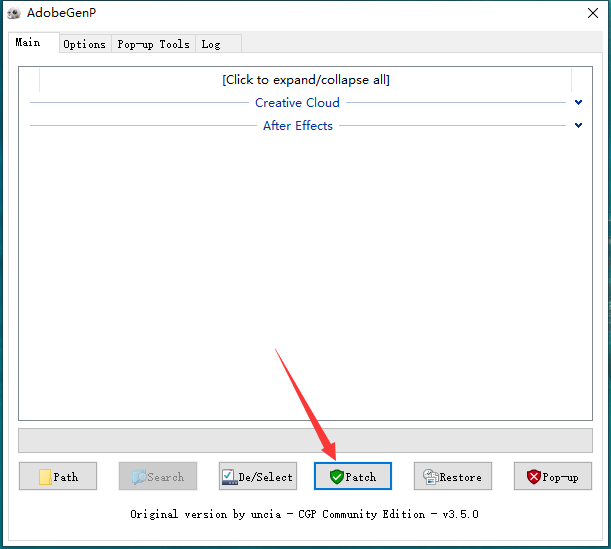Viewport: 611px width, 549px height.
Task: Open the Options tab
Action: coord(85,44)
